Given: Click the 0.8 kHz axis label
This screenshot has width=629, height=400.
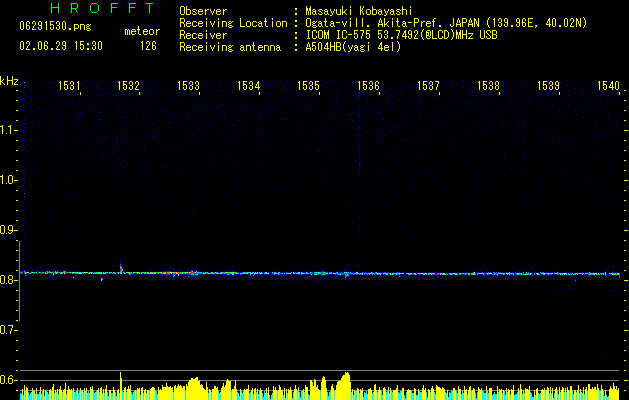Looking at the screenshot, I should [x=9, y=280].
